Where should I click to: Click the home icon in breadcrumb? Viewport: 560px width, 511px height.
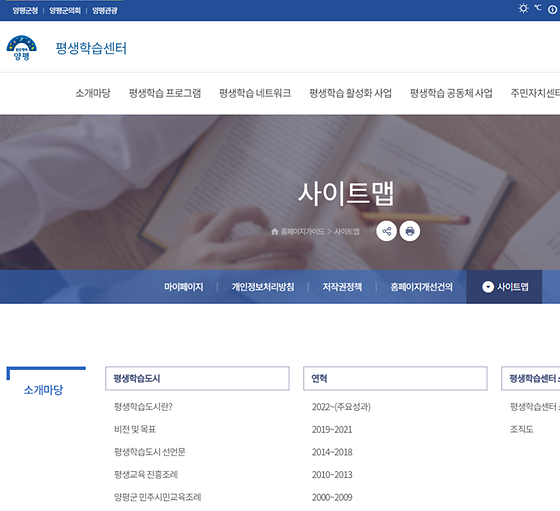coord(275,232)
